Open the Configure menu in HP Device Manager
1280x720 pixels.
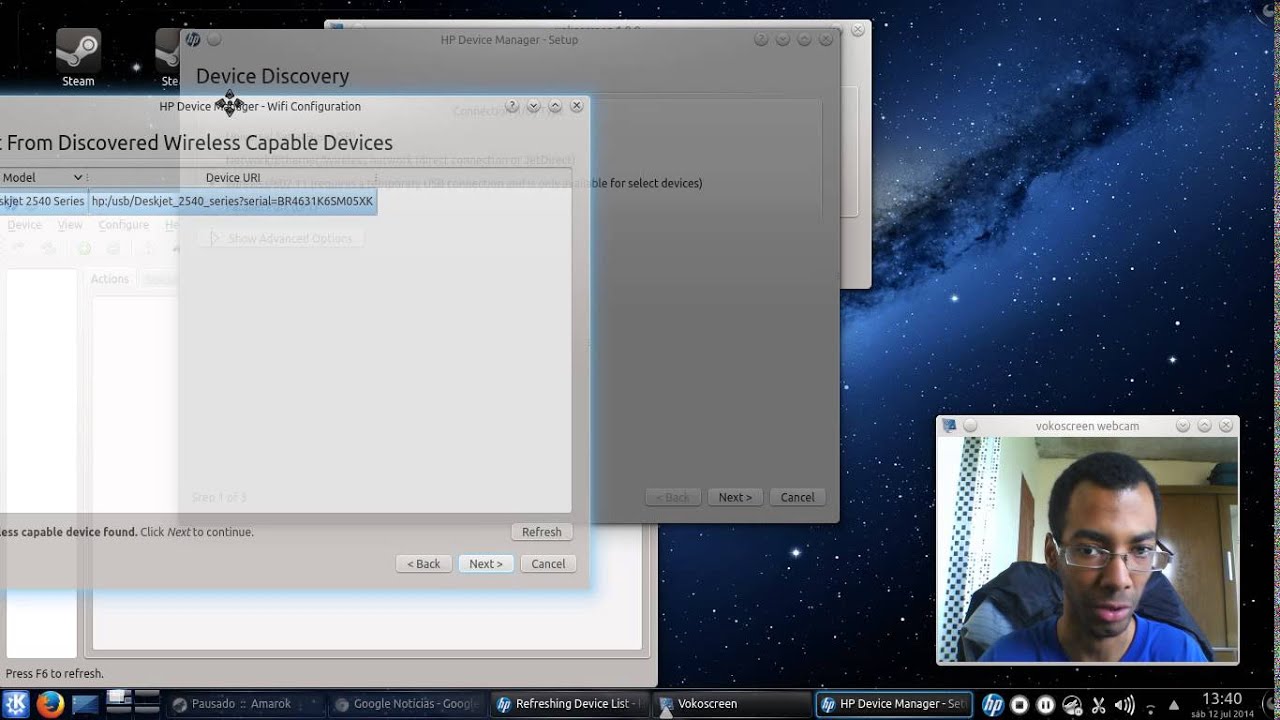point(123,225)
